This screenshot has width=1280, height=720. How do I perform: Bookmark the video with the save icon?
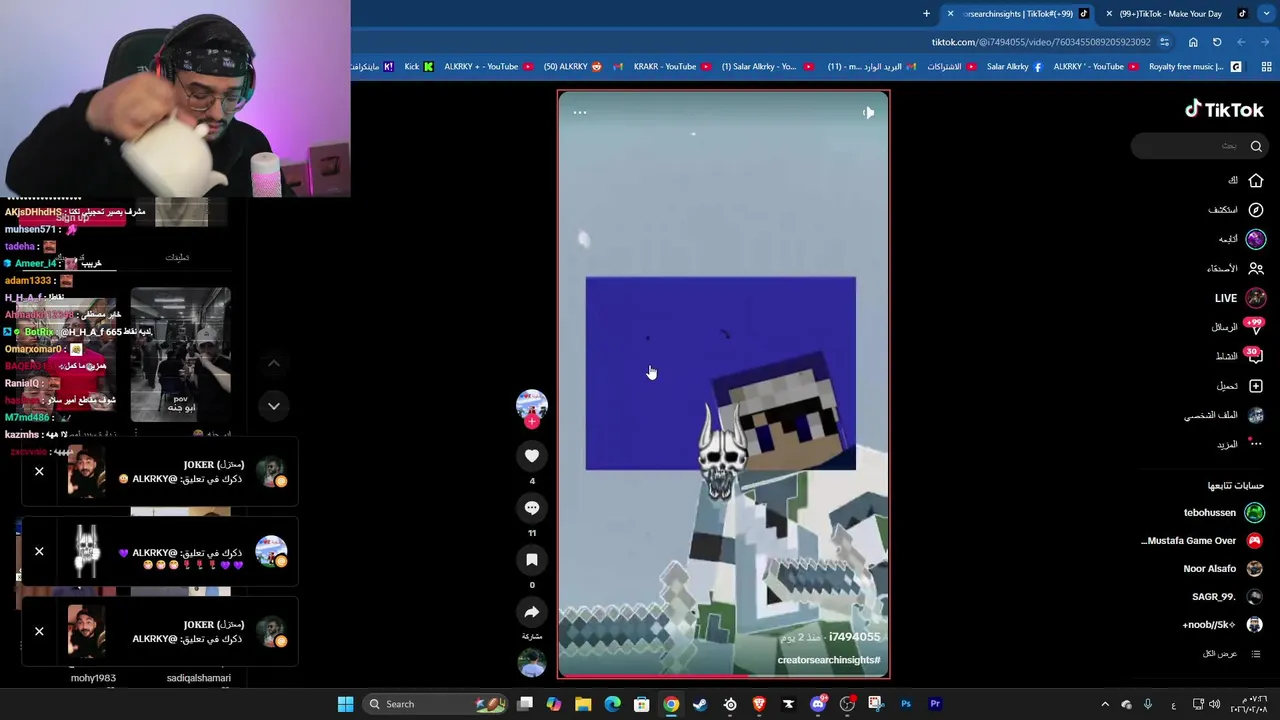[532, 560]
